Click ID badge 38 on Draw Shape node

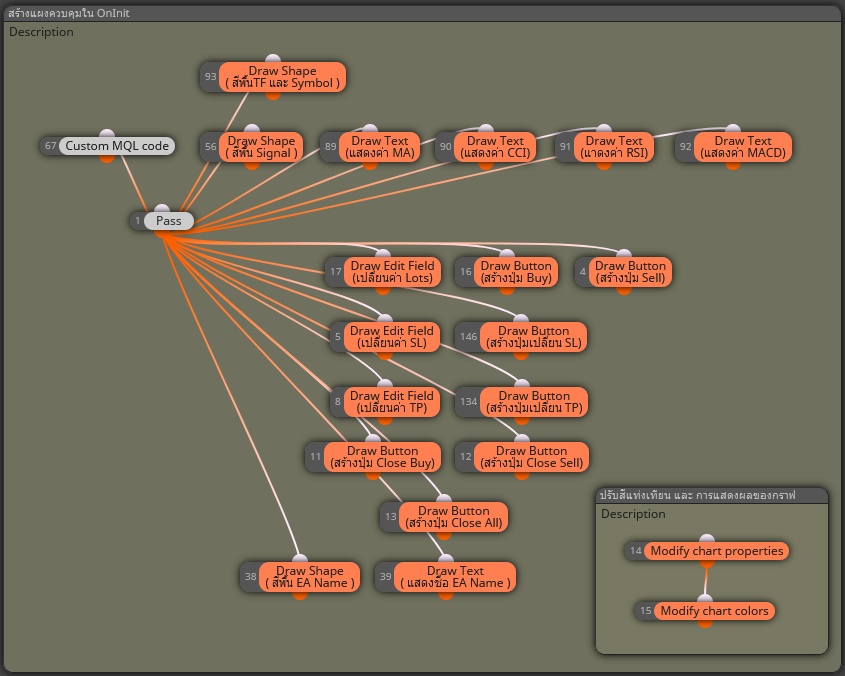251,577
